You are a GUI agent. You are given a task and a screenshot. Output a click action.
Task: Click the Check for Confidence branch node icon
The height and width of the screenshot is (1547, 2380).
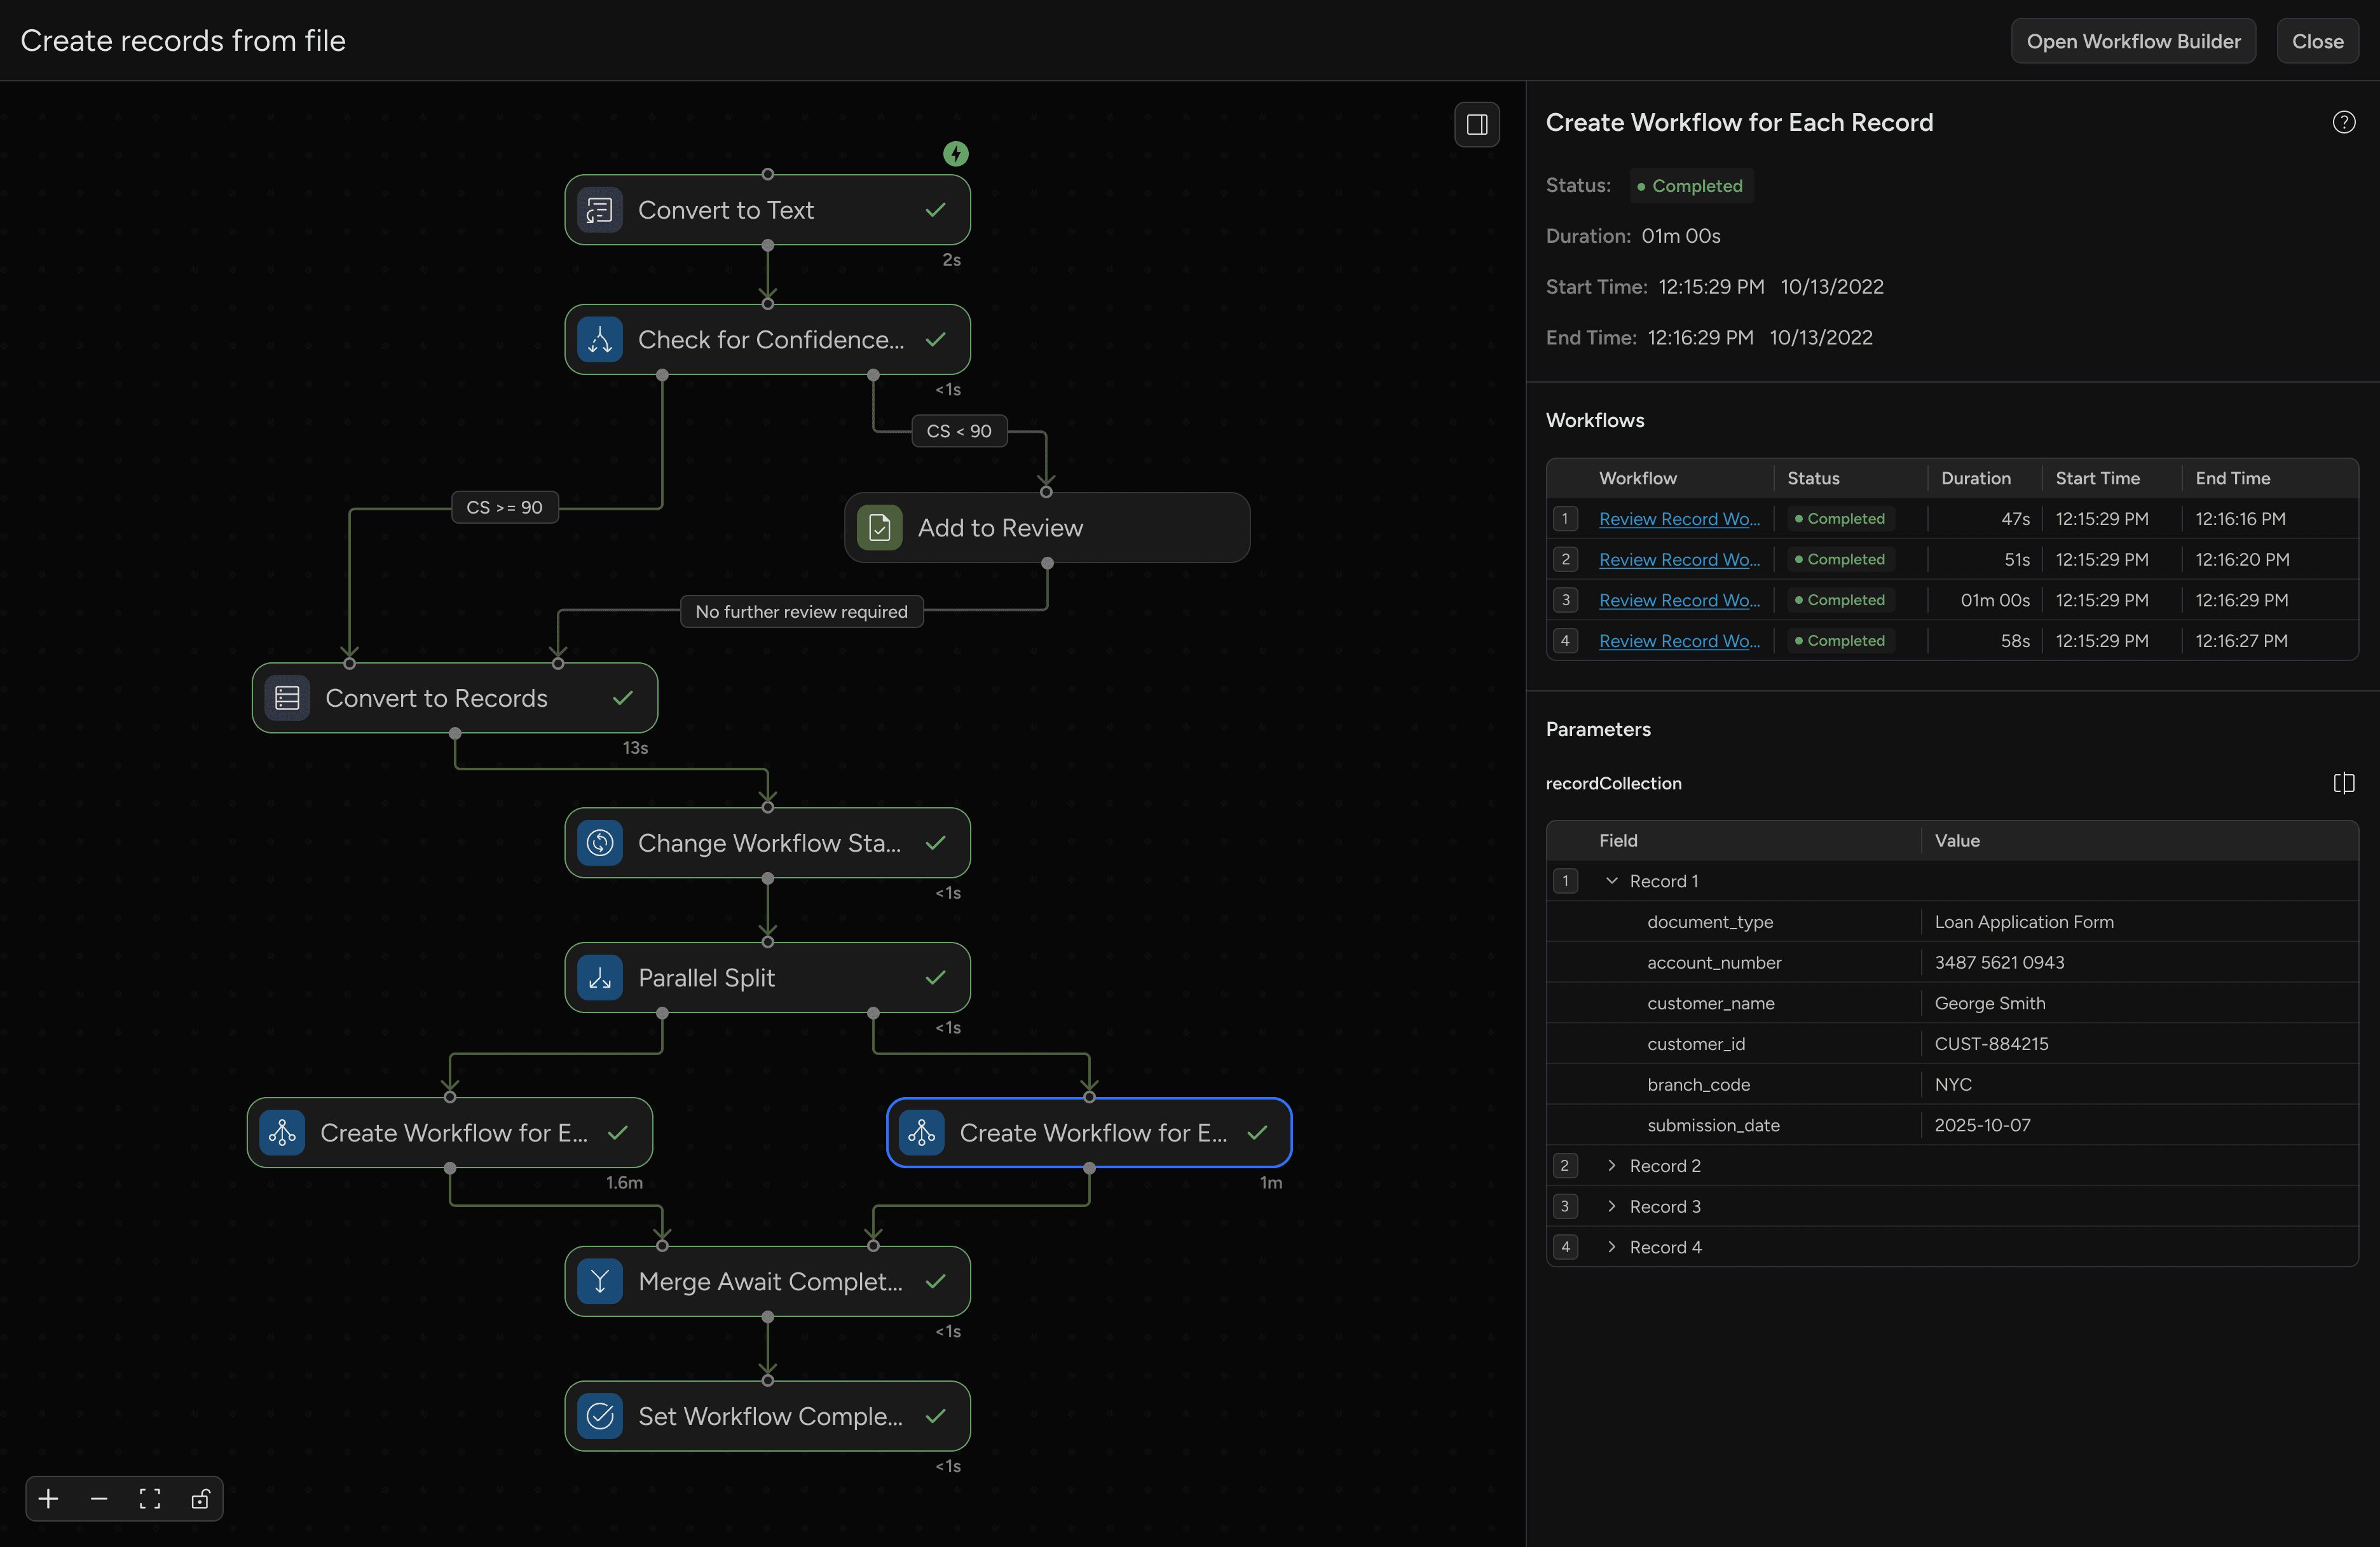(x=599, y=339)
